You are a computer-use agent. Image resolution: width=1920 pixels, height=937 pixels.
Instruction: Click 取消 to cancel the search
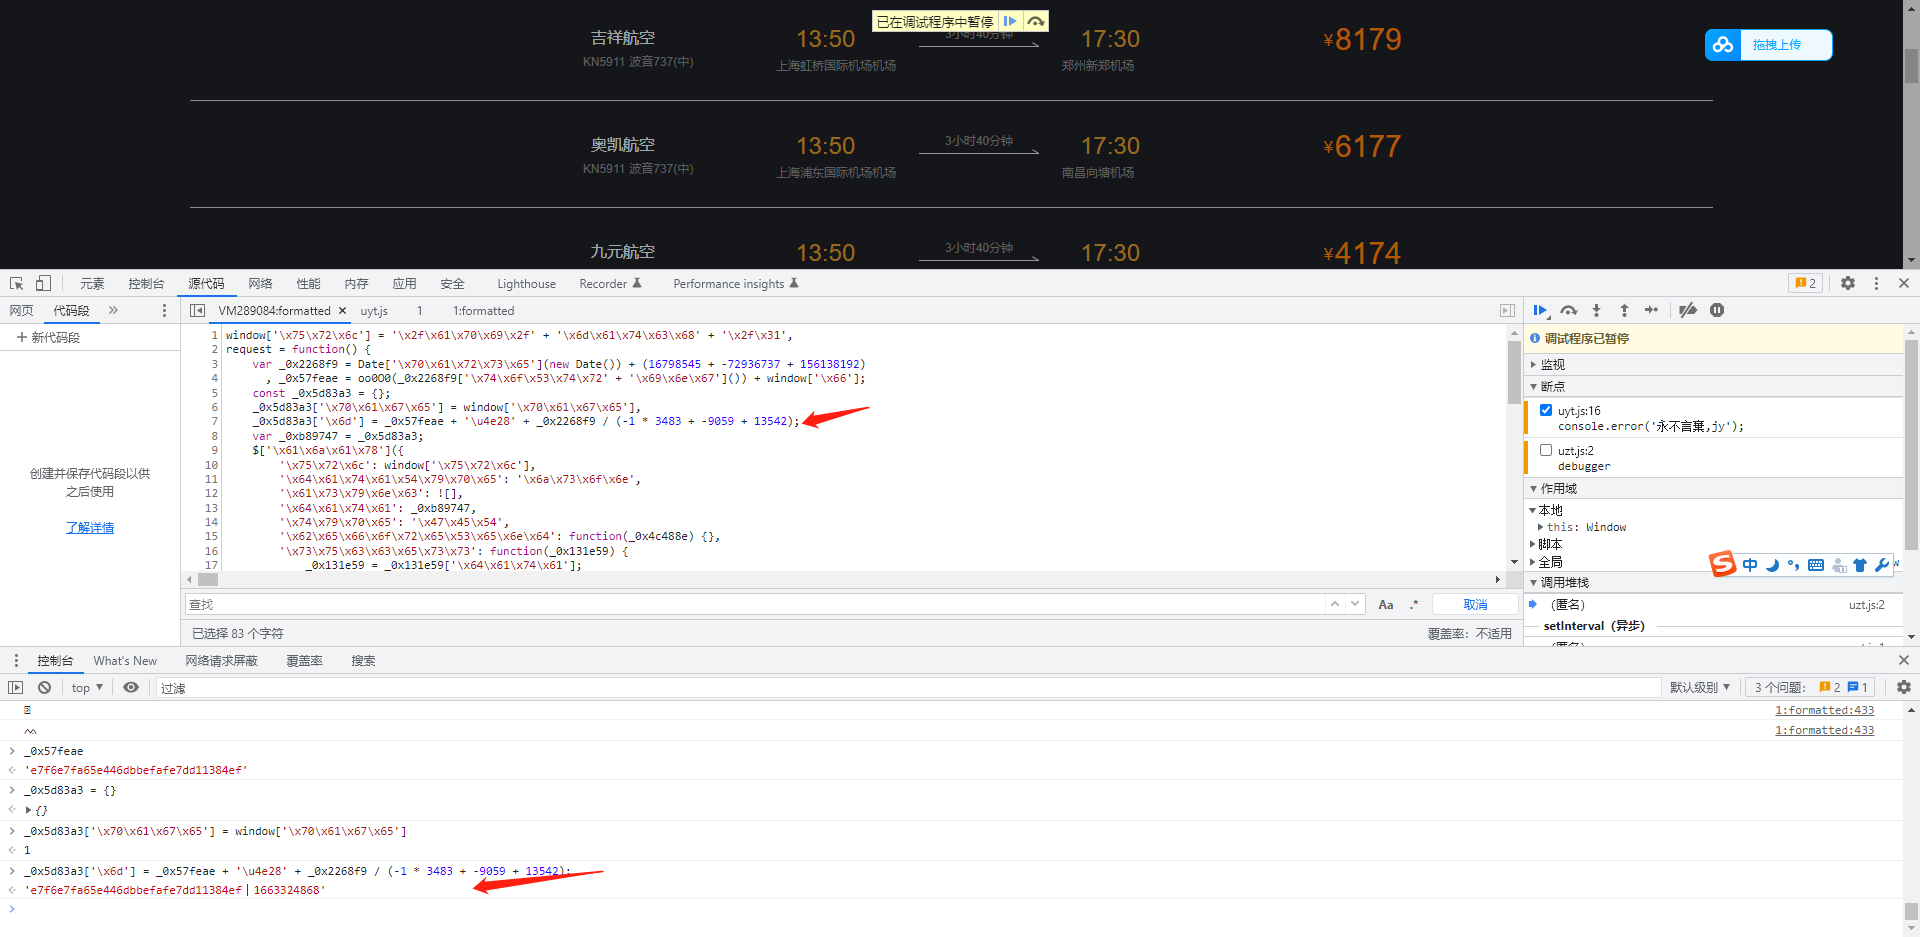tap(1475, 604)
